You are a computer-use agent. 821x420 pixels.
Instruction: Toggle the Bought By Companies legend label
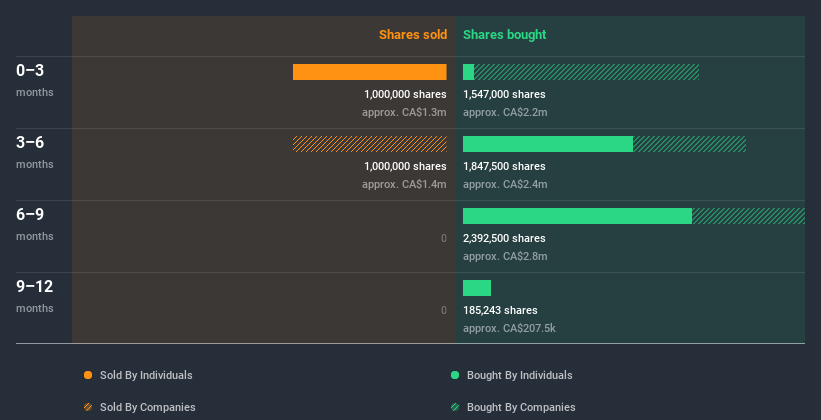click(521, 407)
